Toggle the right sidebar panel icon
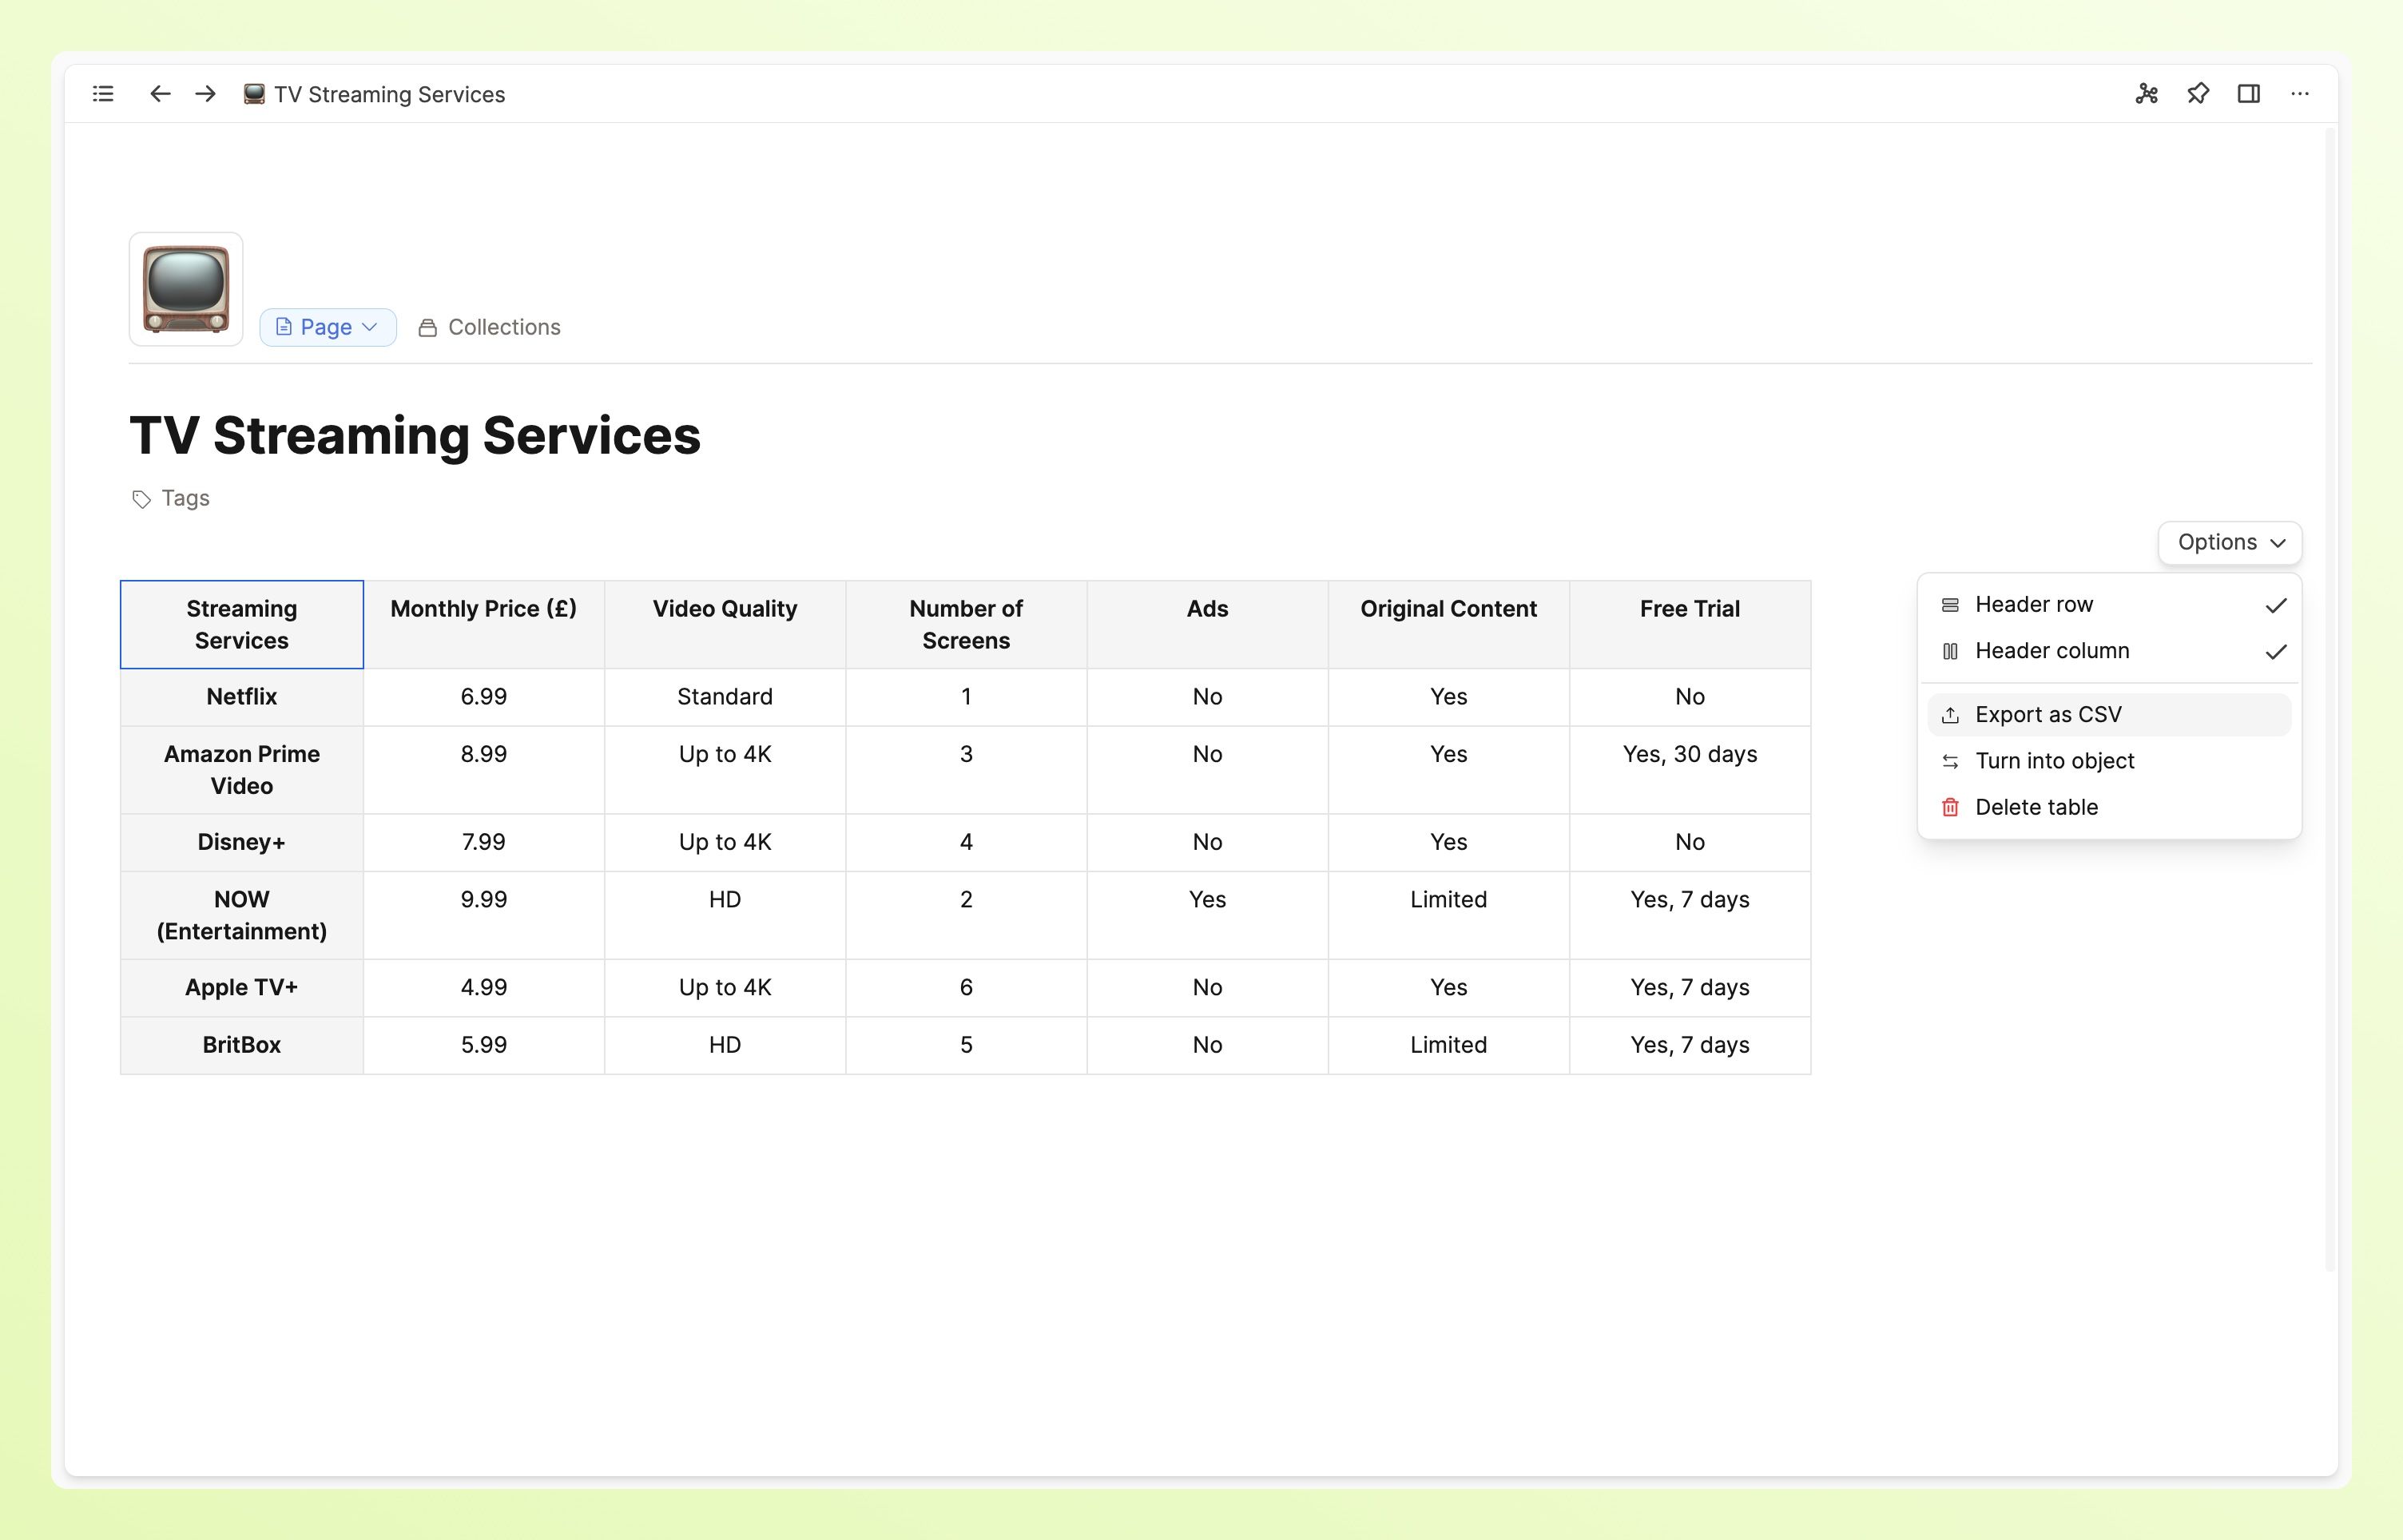The image size is (2403, 1540). click(2250, 93)
